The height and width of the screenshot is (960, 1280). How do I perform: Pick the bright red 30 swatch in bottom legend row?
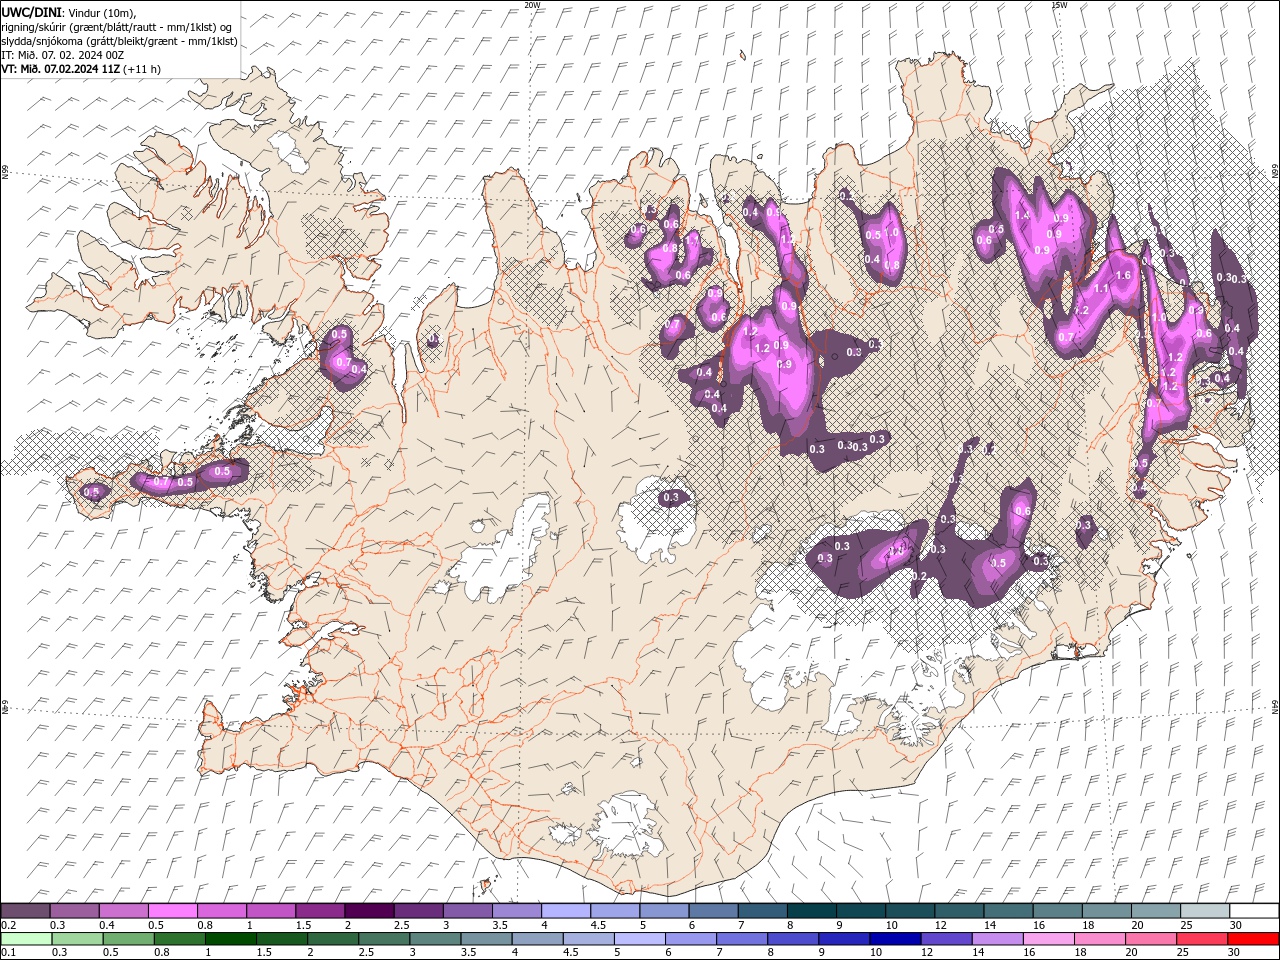(1253, 938)
